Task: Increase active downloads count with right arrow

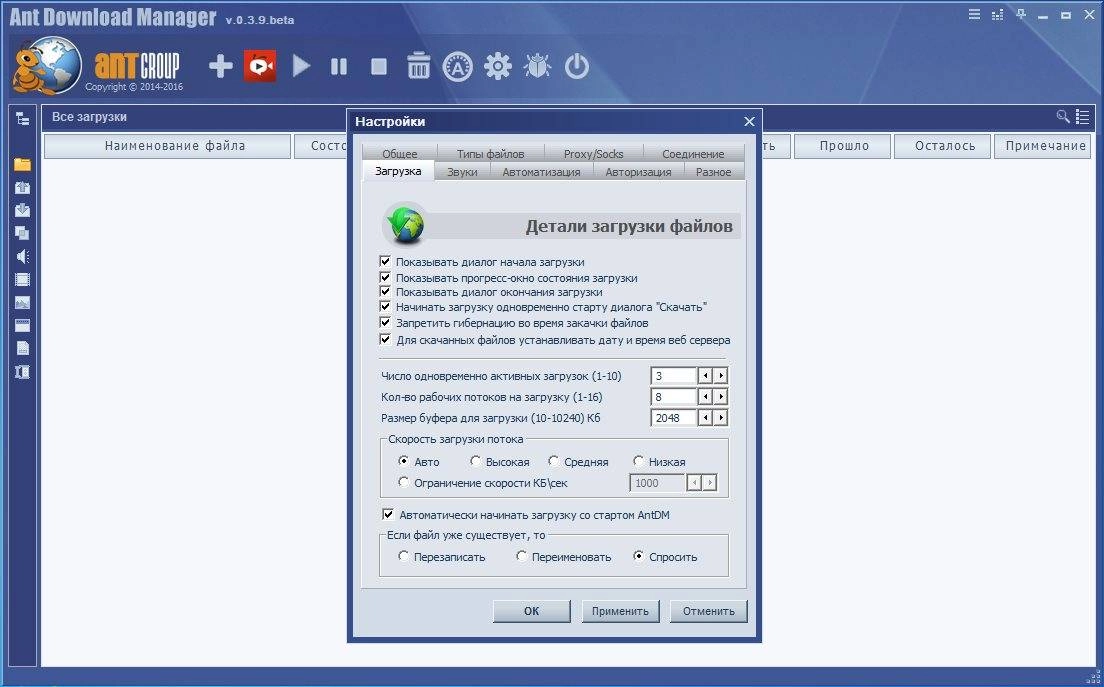Action: tap(720, 376)
